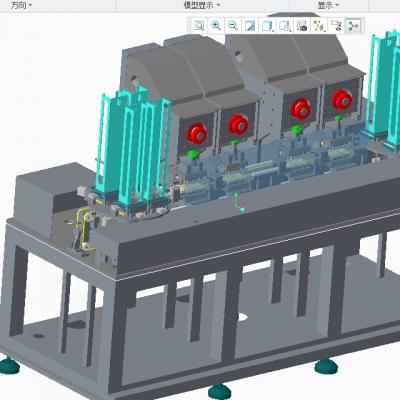Select the rightmost red knob on the machine
Screen dimensions: 400x400
pos(342,98)
